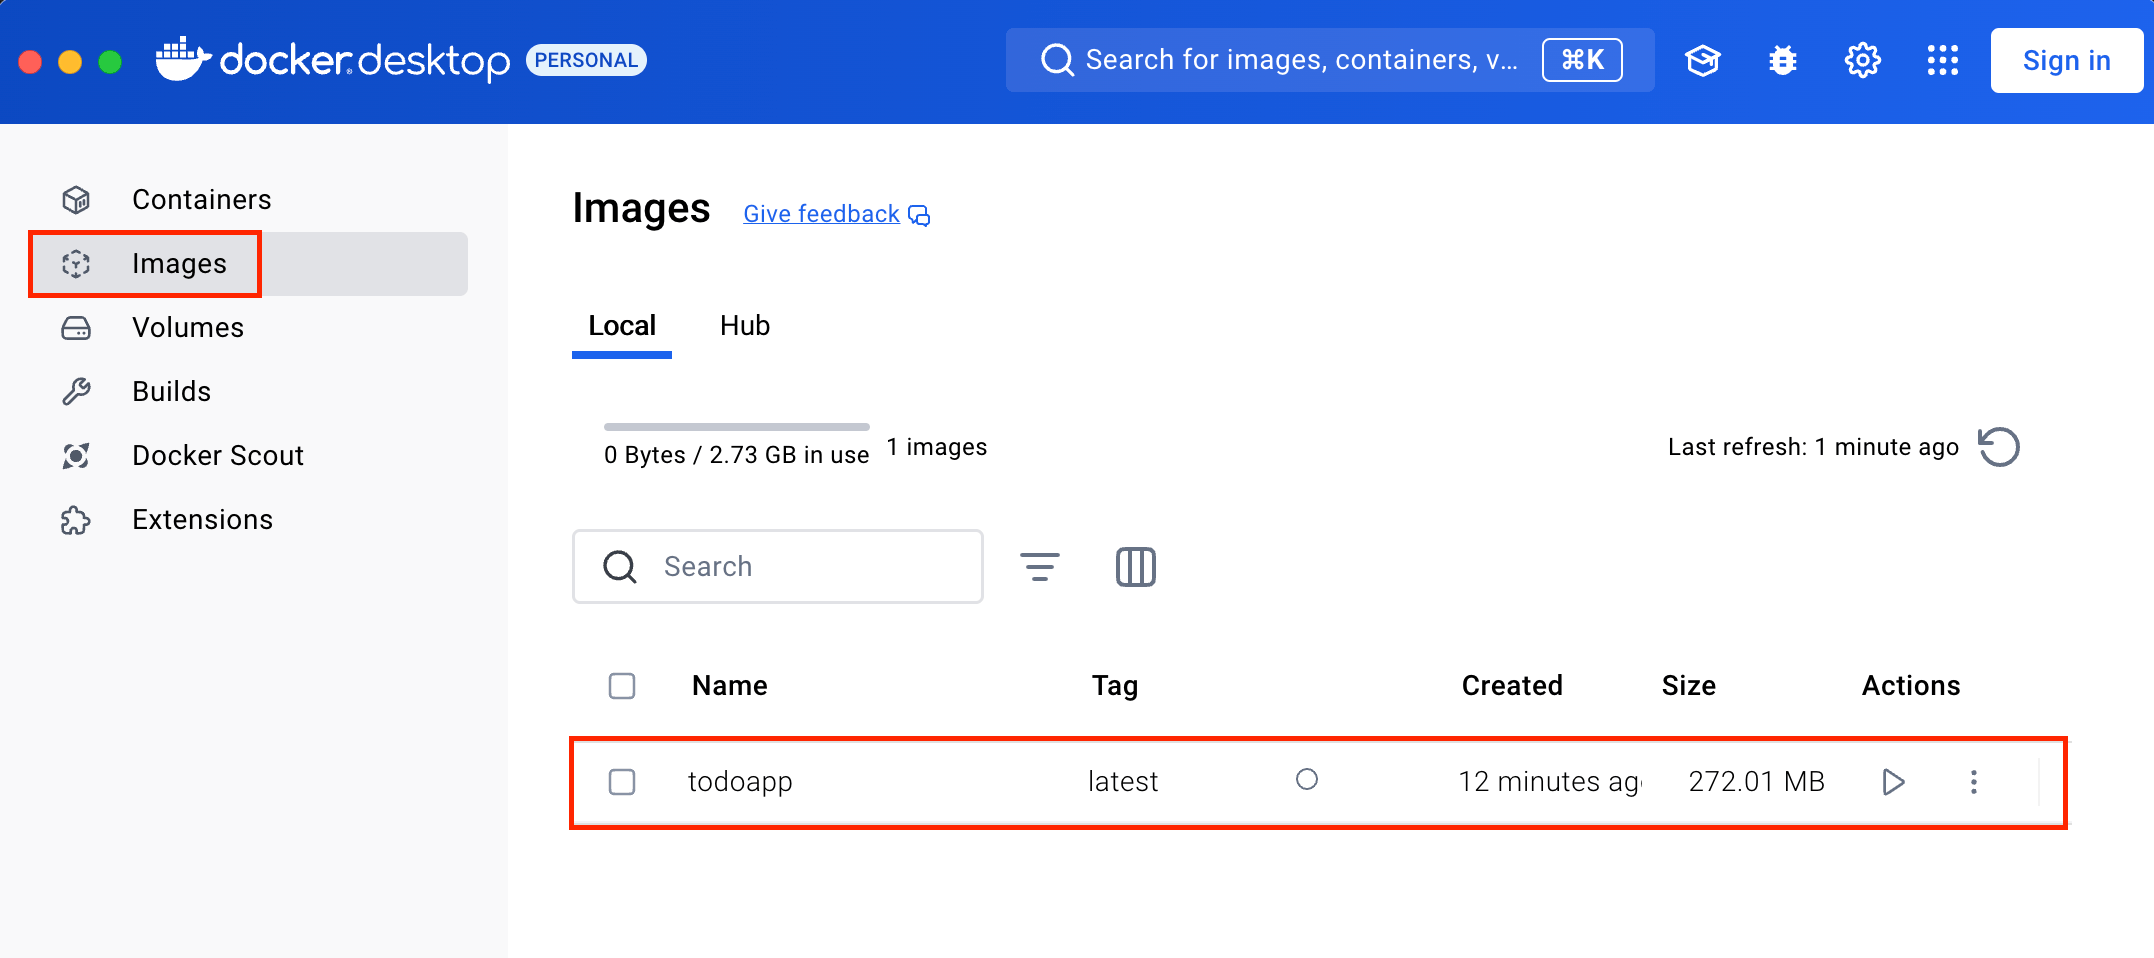Click the 272.01 MB size cell

coord(1757,782)
